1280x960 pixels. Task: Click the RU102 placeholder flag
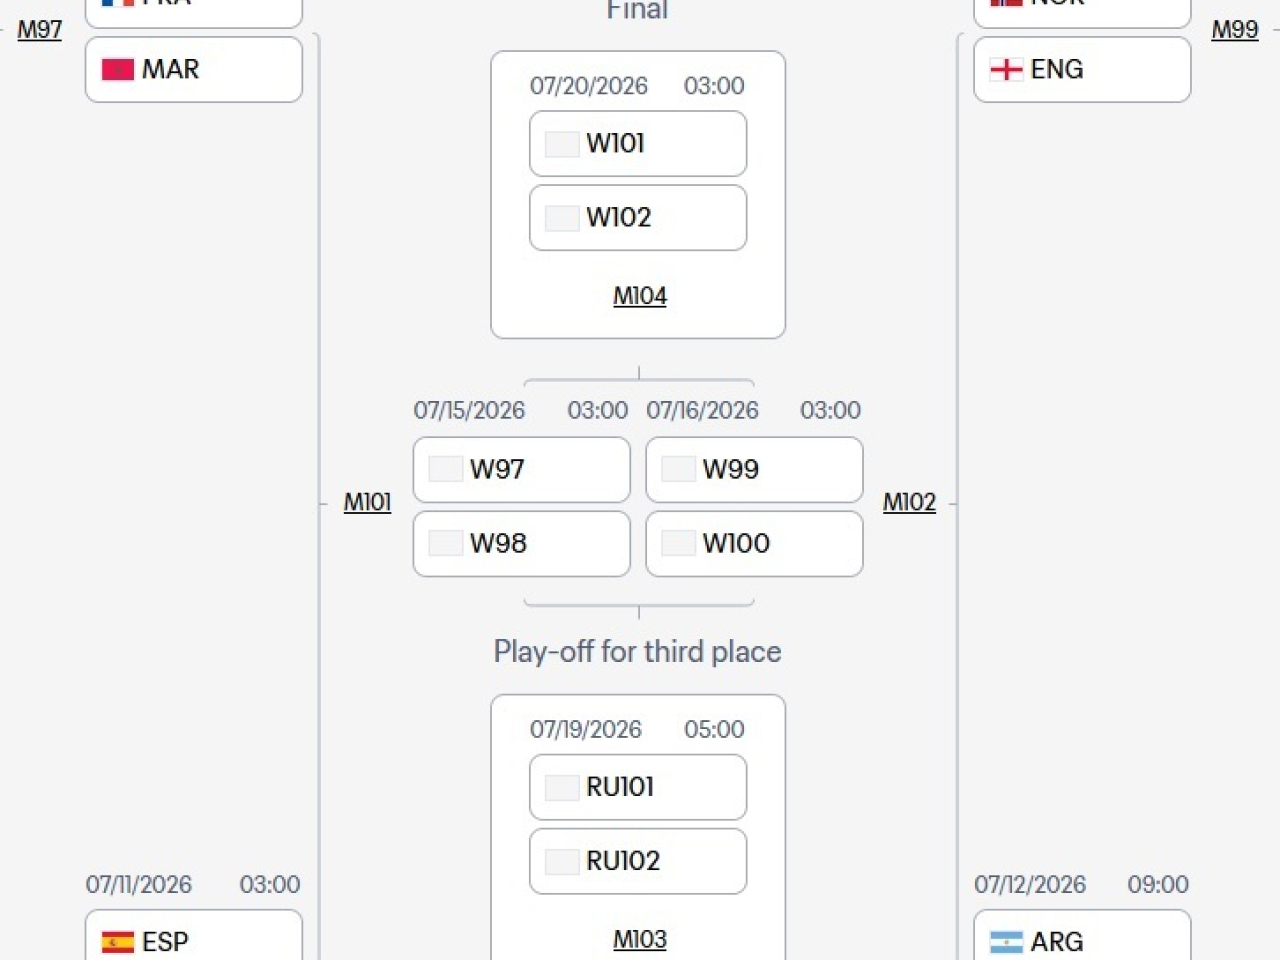[x=562, y=861]
